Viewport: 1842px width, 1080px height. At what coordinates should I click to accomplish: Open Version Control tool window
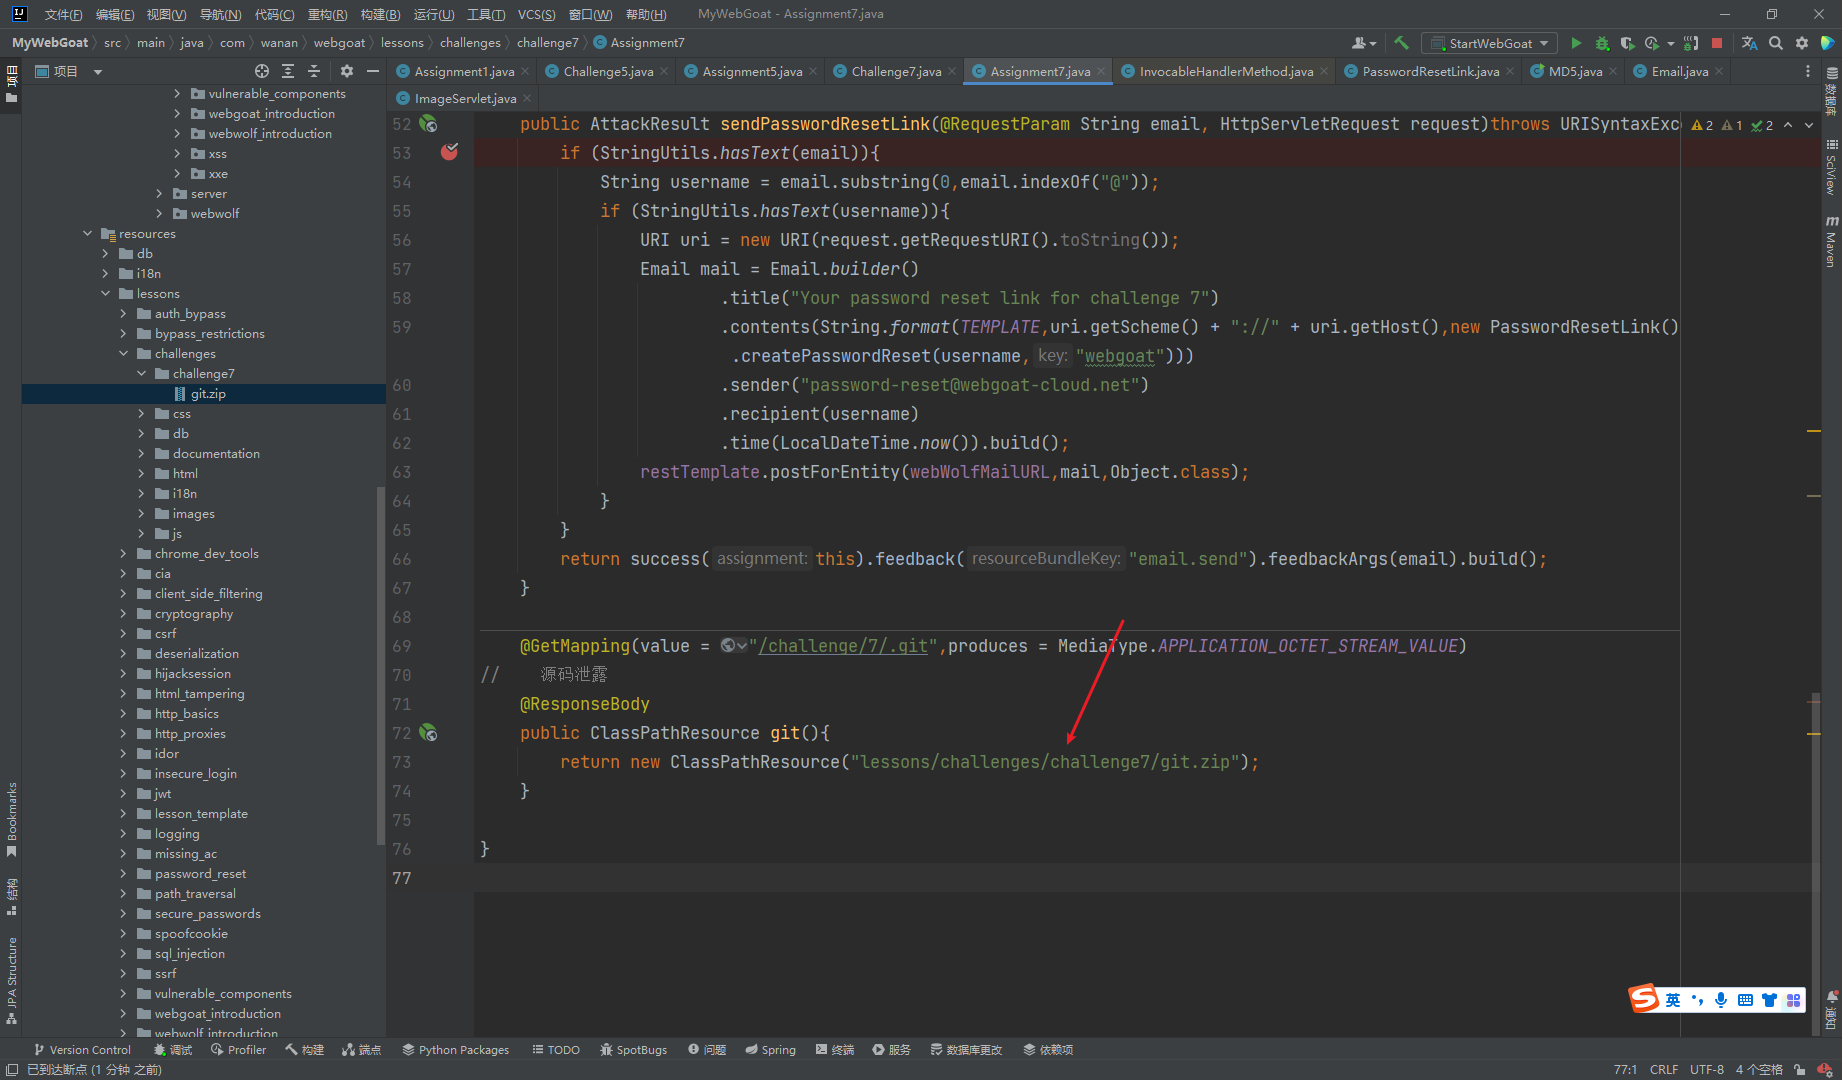(82, 1049)
